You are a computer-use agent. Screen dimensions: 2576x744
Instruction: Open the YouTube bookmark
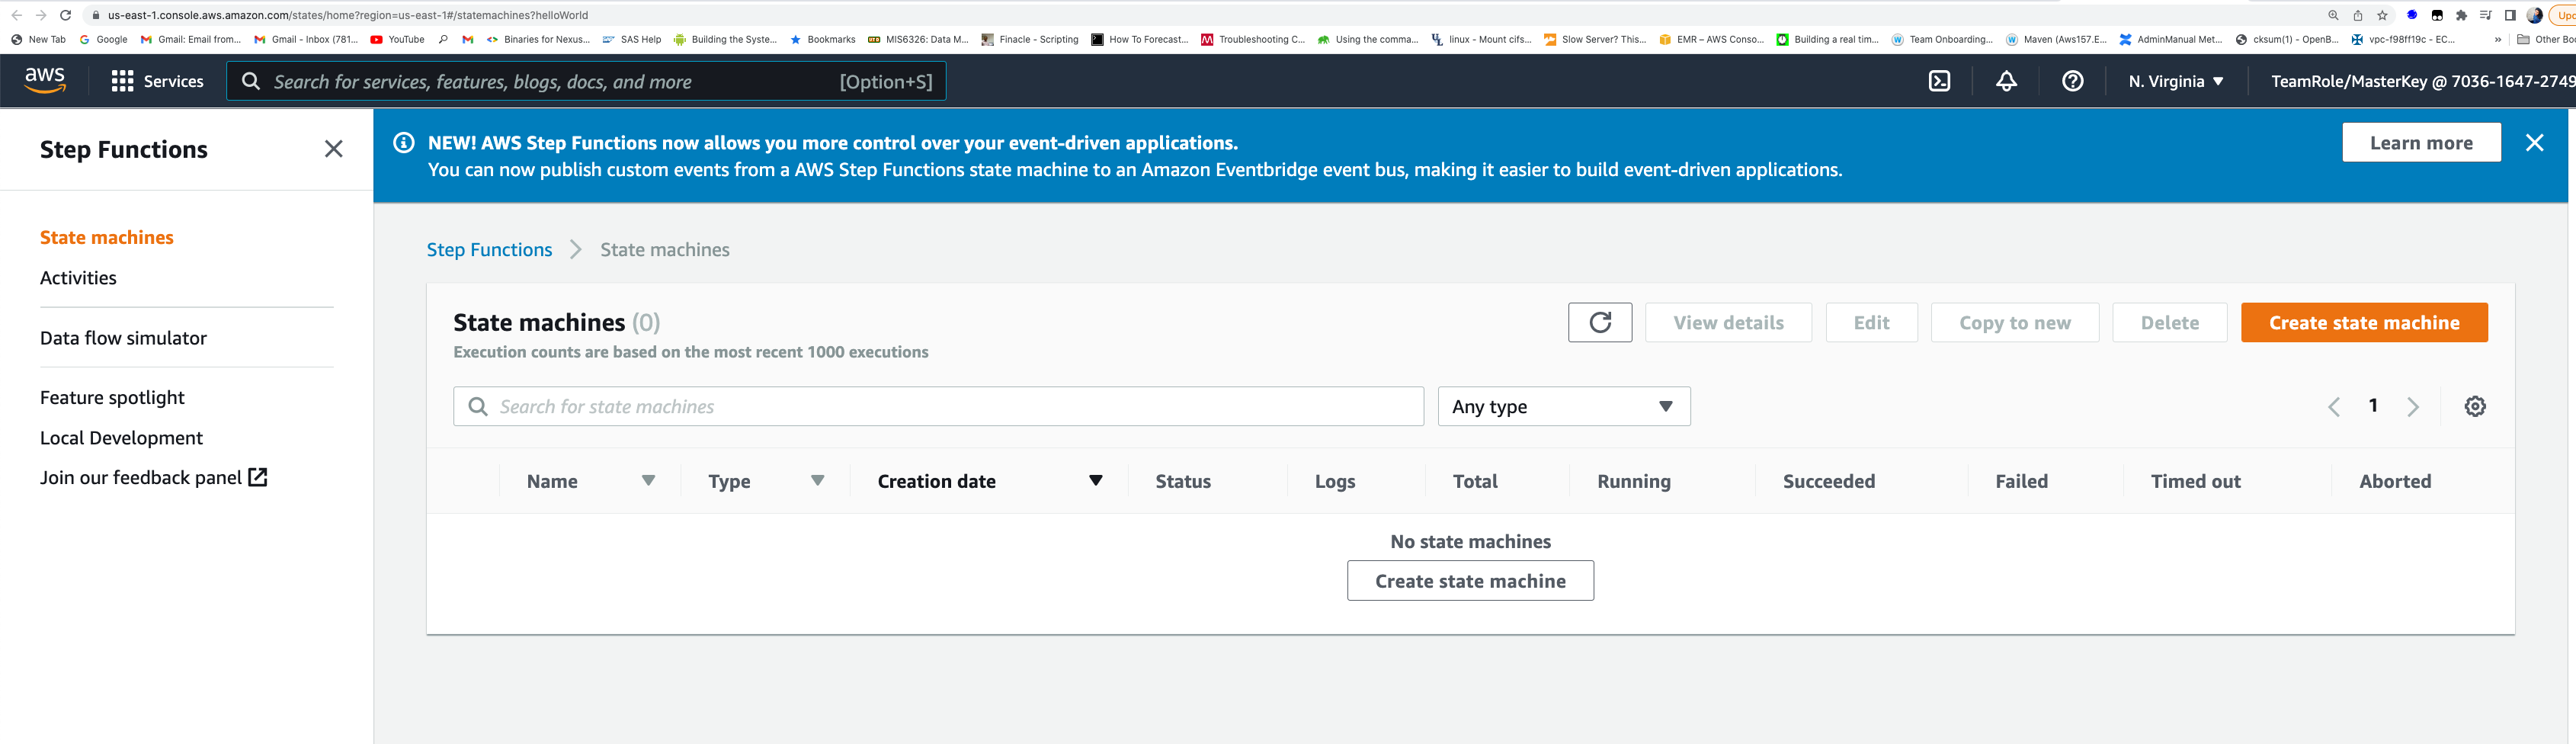pyautogui.click(x=397, y=40)
